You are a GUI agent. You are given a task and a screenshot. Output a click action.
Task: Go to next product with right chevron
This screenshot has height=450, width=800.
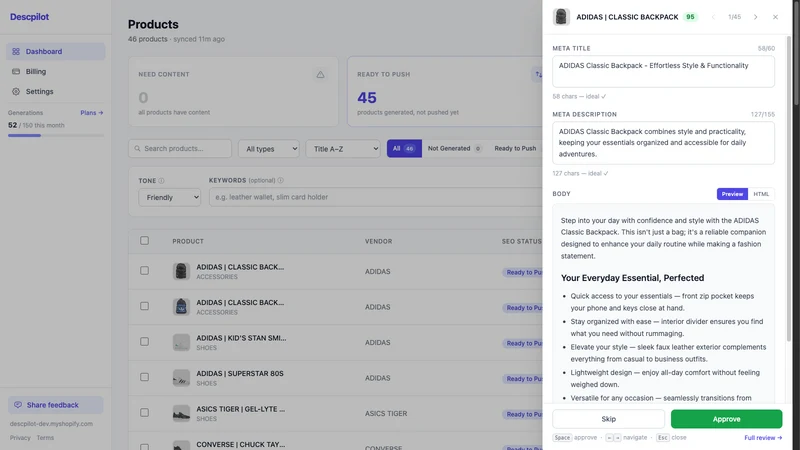pyautogui.click(x=756, y=17)
